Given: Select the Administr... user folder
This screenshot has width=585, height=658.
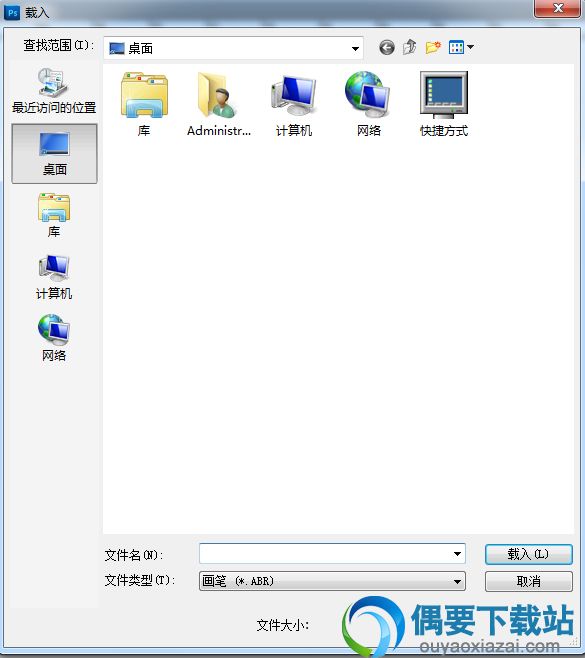Looking at the screenshot, I should [219, 104].
